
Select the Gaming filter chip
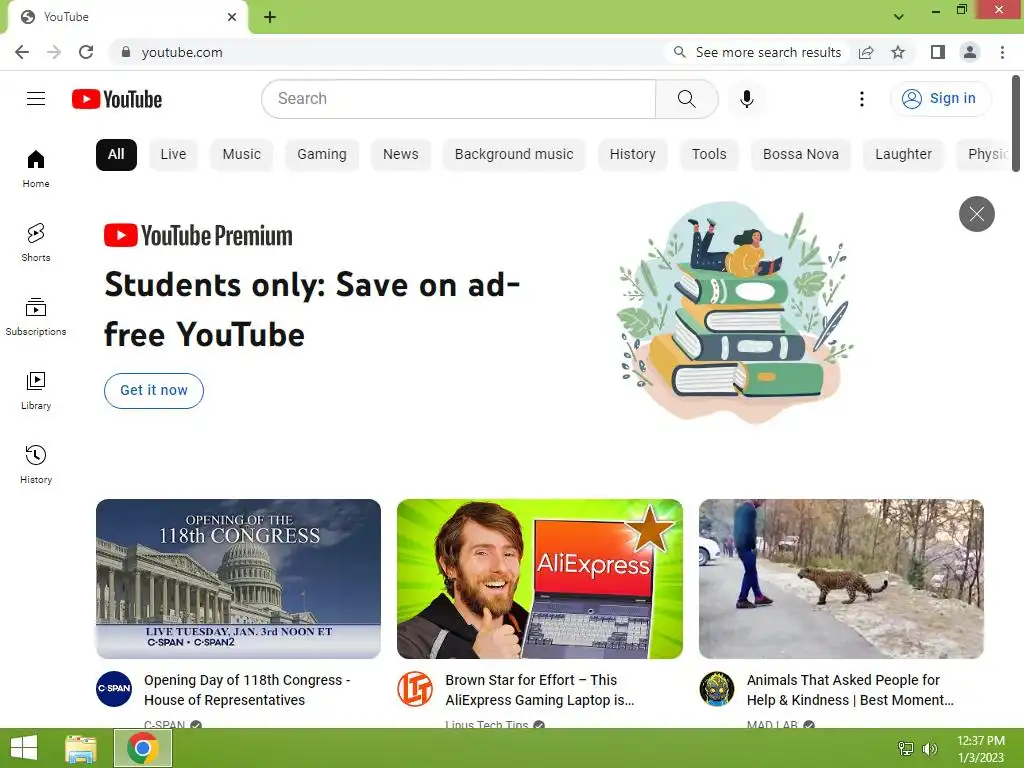pyautogui.click(x=322, y=155)
